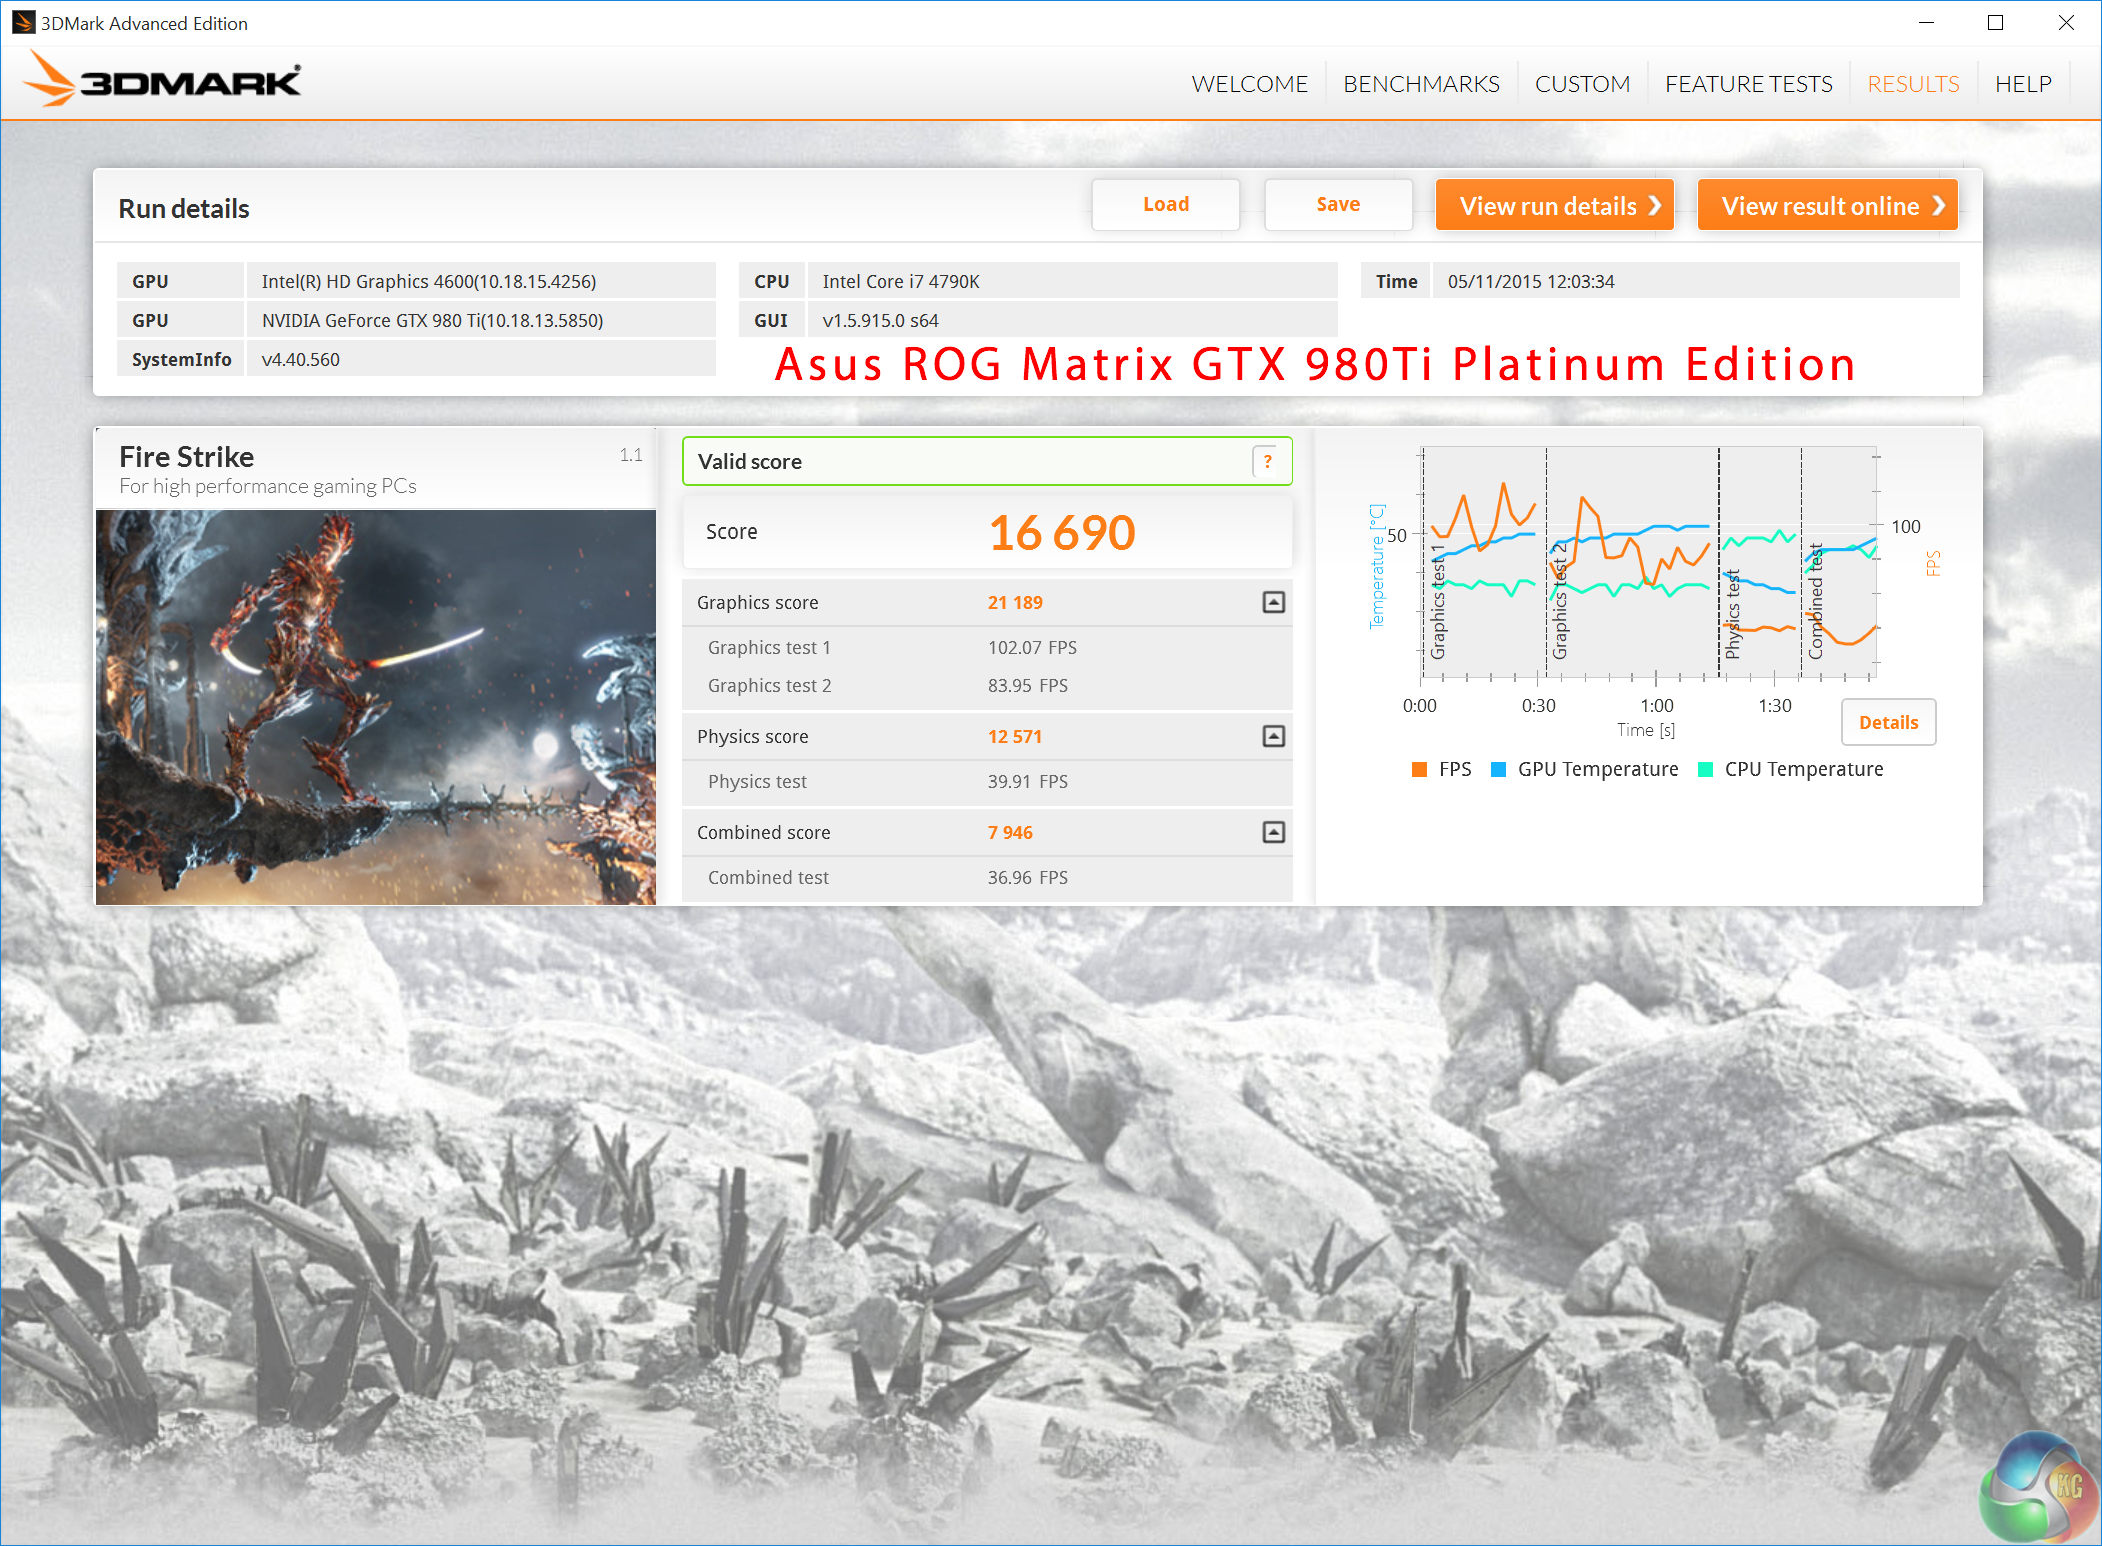The height and width of the screenshot is (1546, 2102).
Task: Toggle GPU Temperature legend blue square
Action: click(1498, 769)
